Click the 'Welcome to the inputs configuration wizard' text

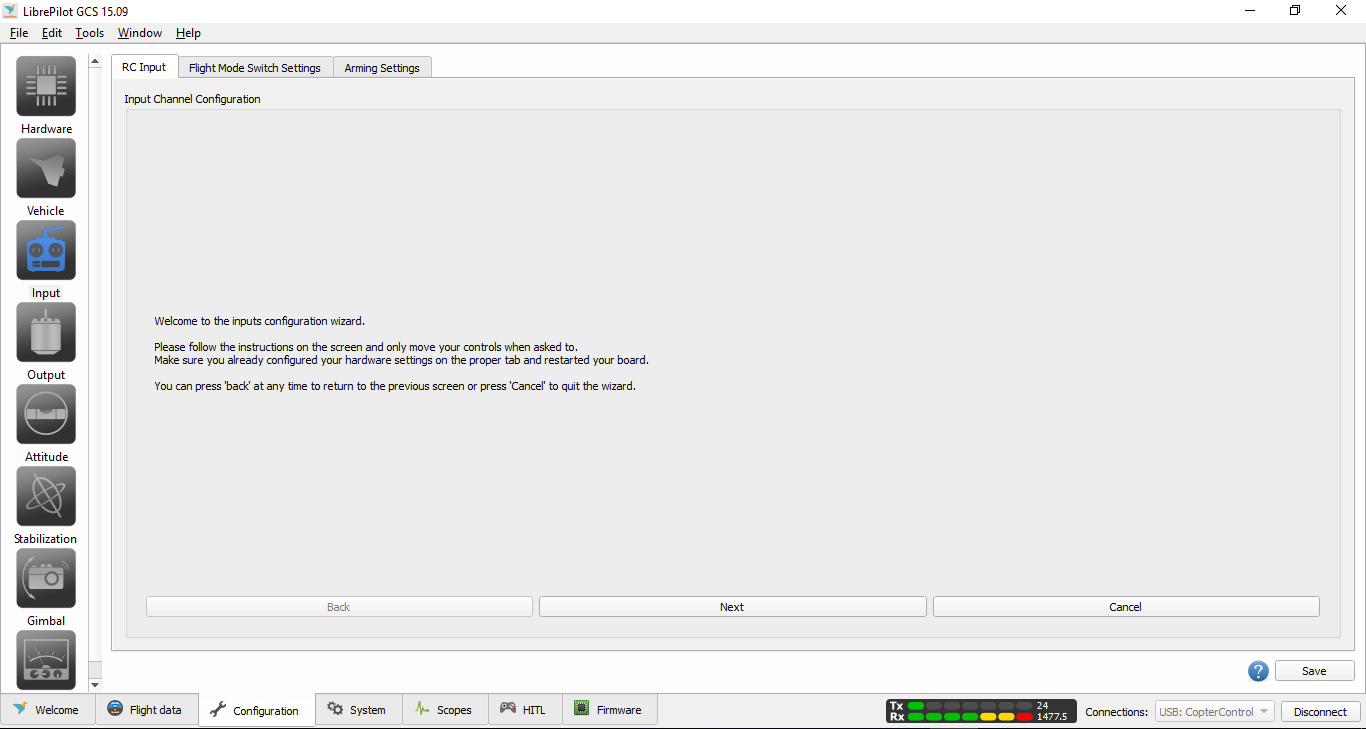[x=259, y=321]
